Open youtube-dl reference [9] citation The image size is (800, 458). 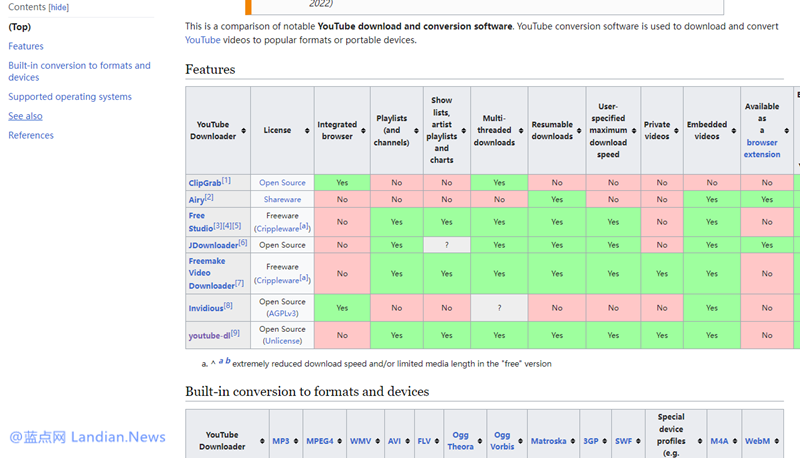[x=235, y=333]
